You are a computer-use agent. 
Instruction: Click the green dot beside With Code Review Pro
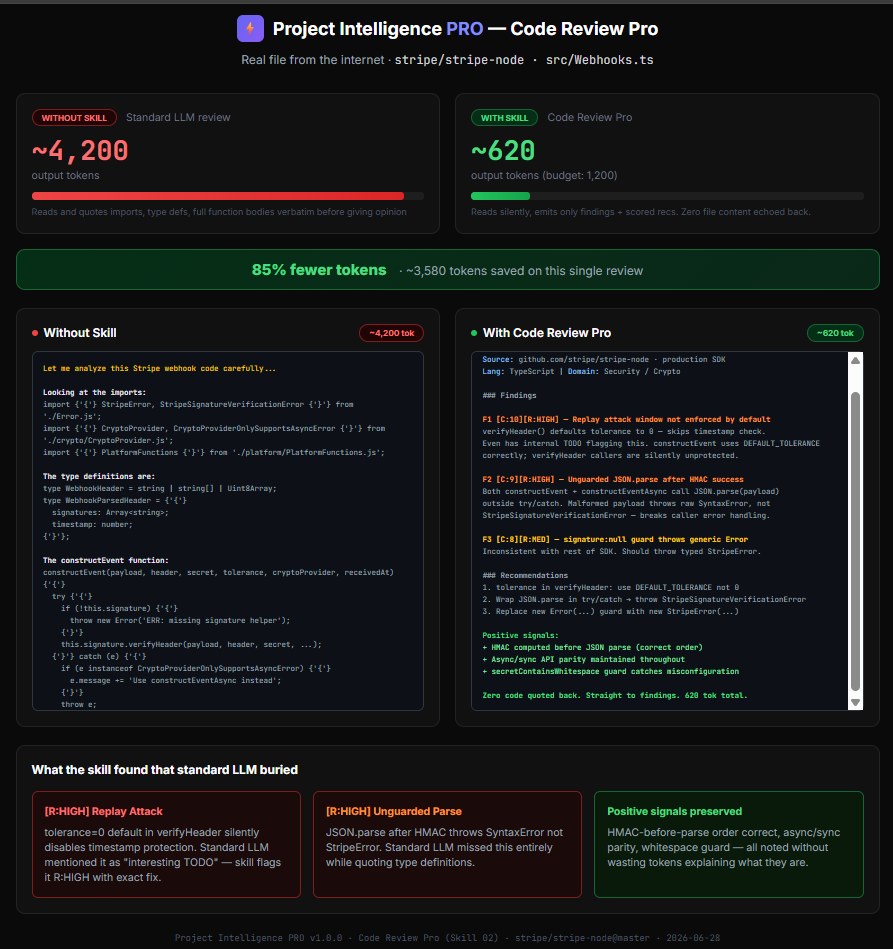tap(474, 333)
